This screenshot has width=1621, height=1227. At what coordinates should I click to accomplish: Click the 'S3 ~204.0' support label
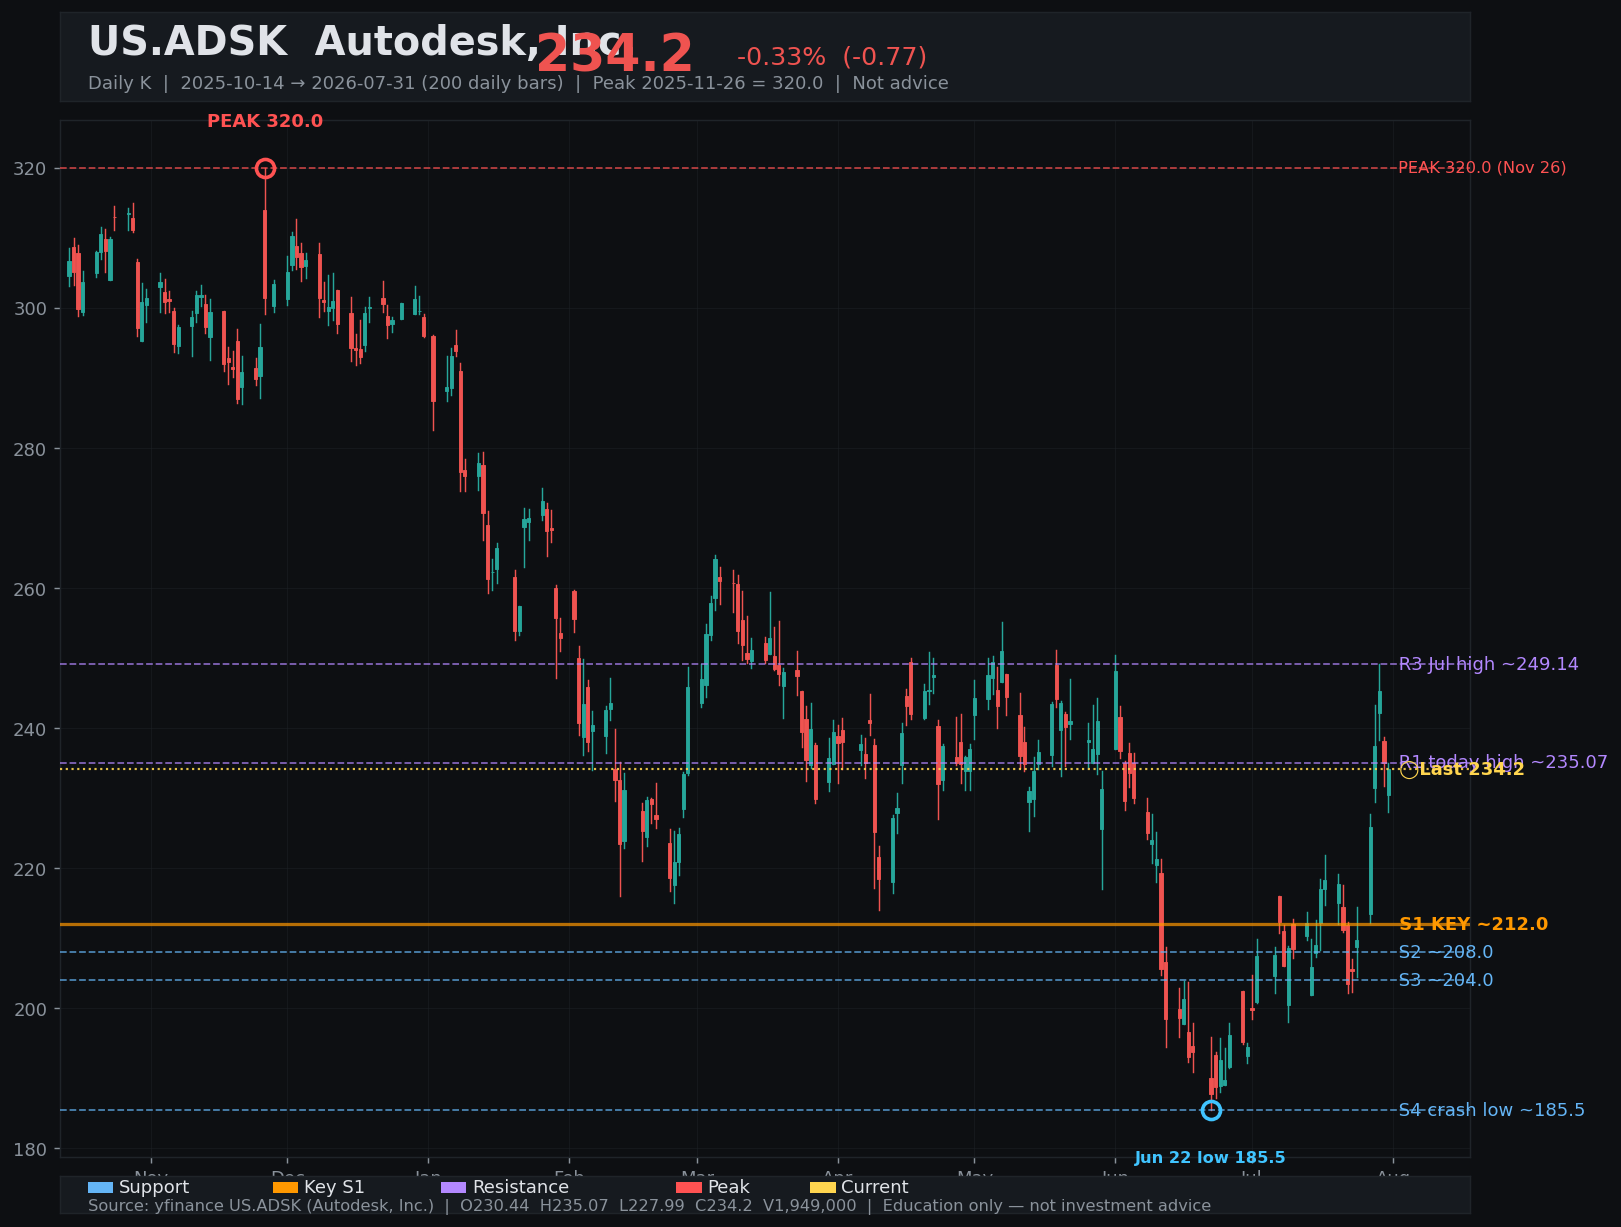[x=1446, y=980]
